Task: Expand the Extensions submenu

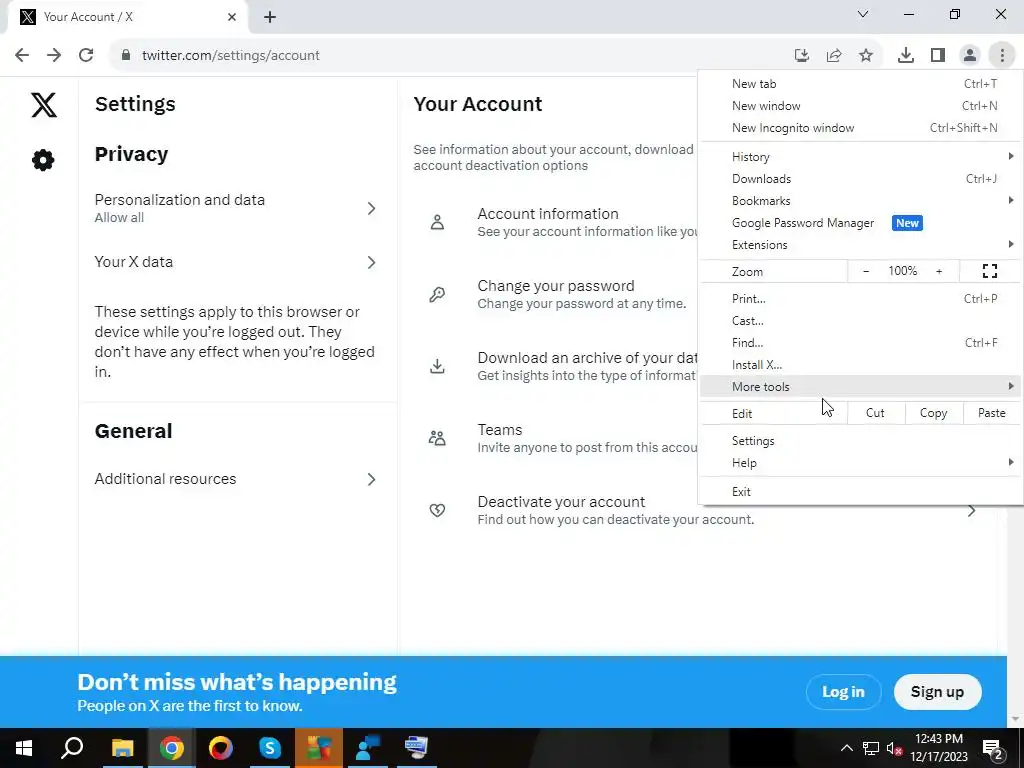Action: click(x=859, y=245)
